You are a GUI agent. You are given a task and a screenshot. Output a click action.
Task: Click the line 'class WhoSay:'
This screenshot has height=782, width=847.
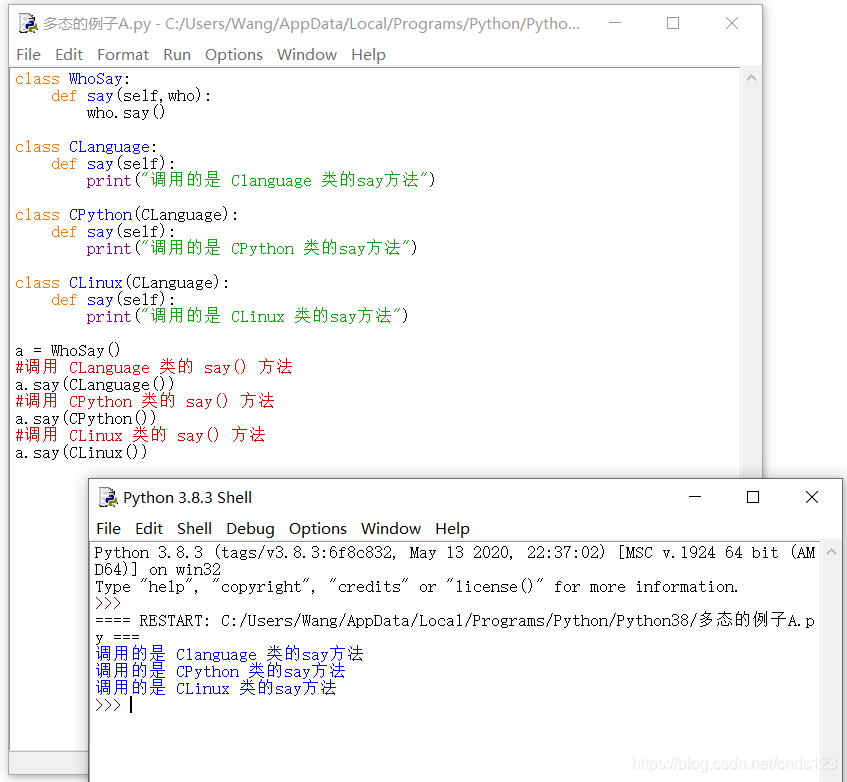72,79
